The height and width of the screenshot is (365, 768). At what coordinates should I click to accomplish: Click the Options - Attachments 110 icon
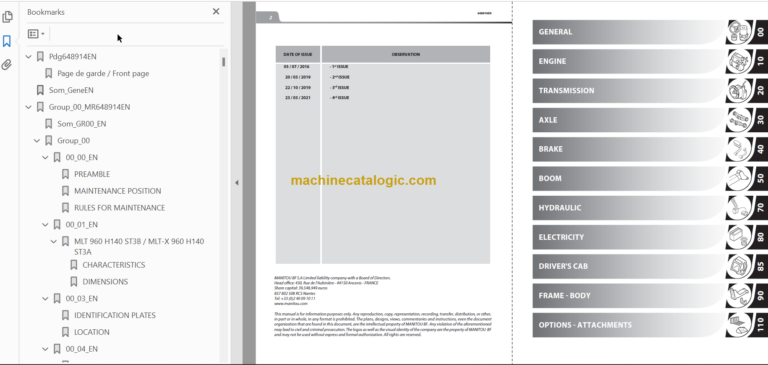[739, 325]
